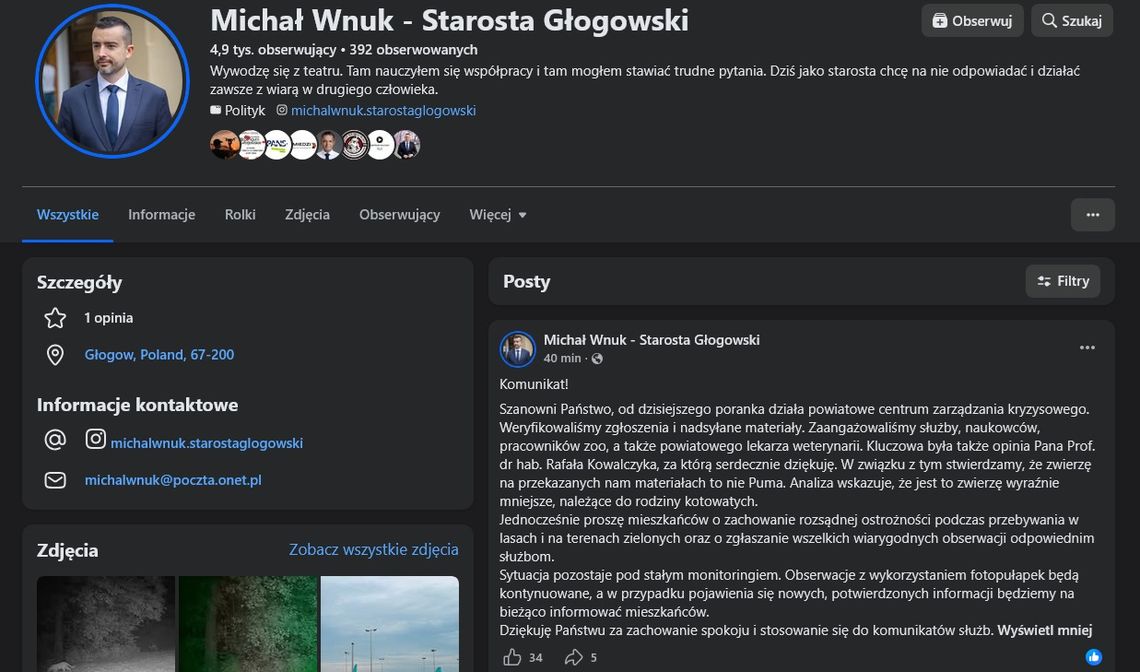Click the location pin icon in Szczegóły
The image size is (1140, 672).
coord(55,355)
